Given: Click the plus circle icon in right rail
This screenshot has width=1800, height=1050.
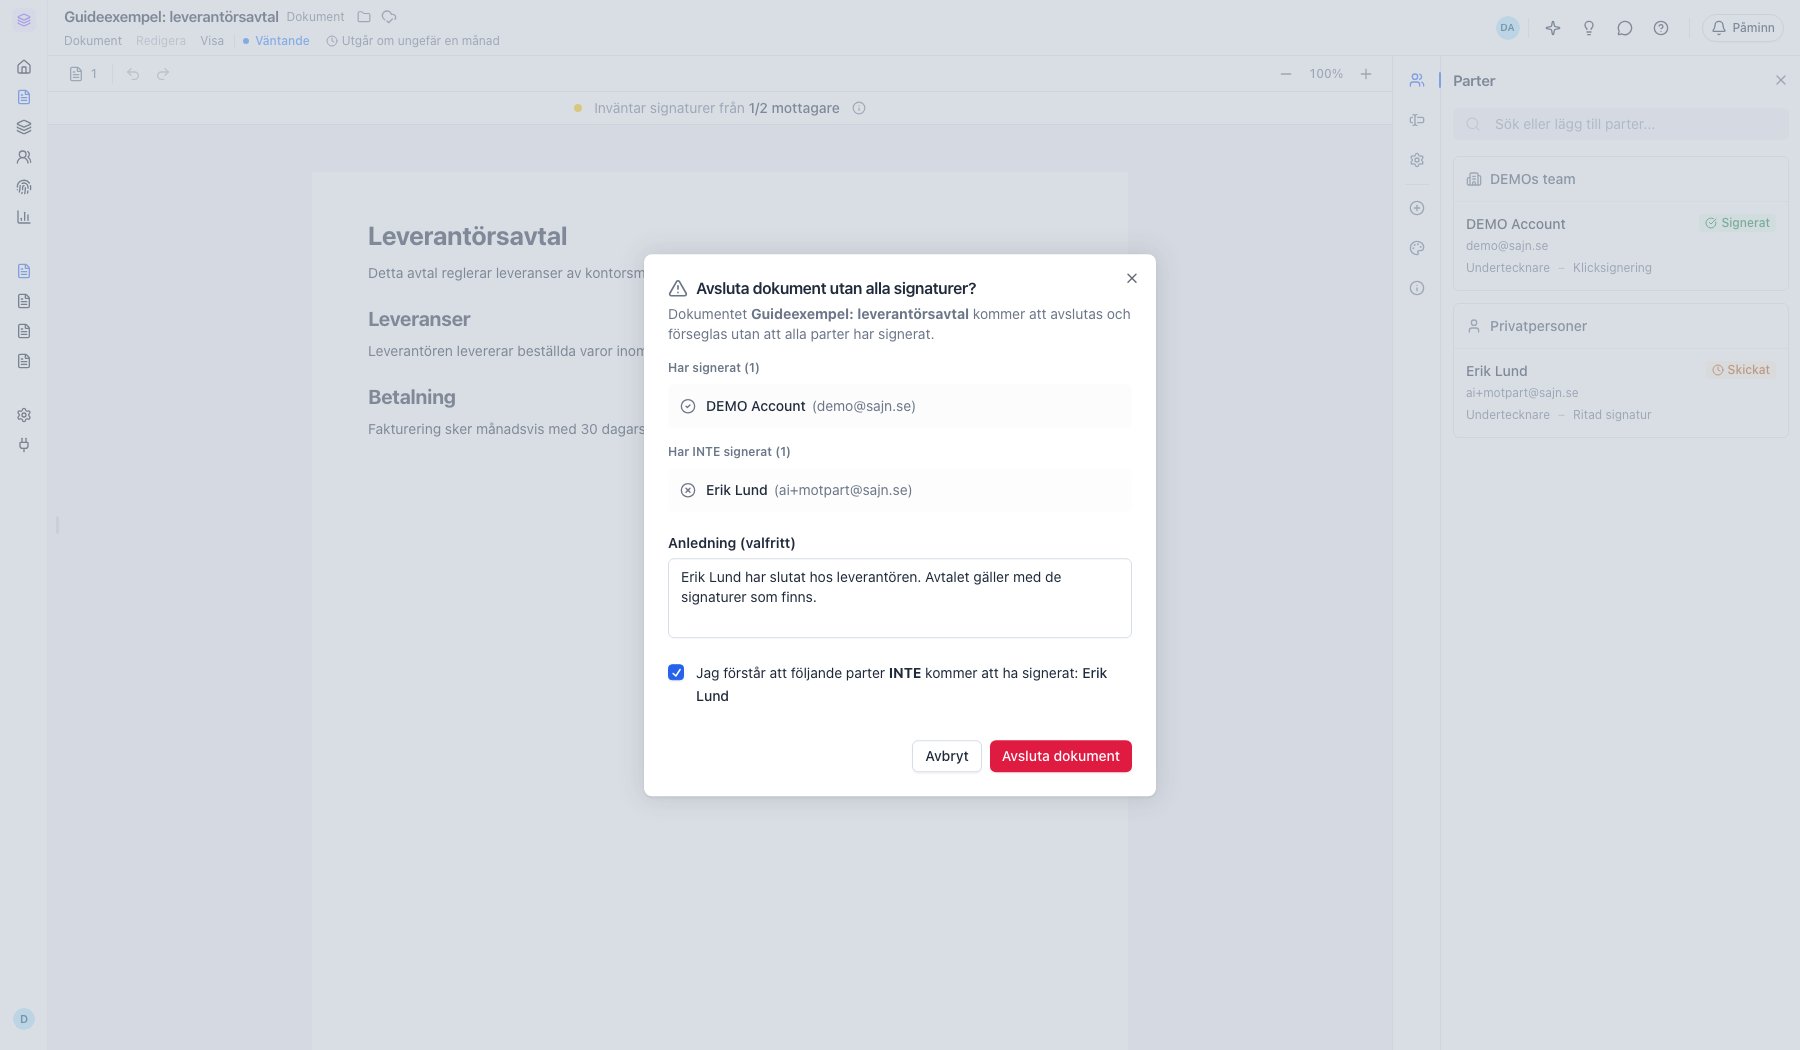Looking at the screenshot, I should pos(1417,208).
